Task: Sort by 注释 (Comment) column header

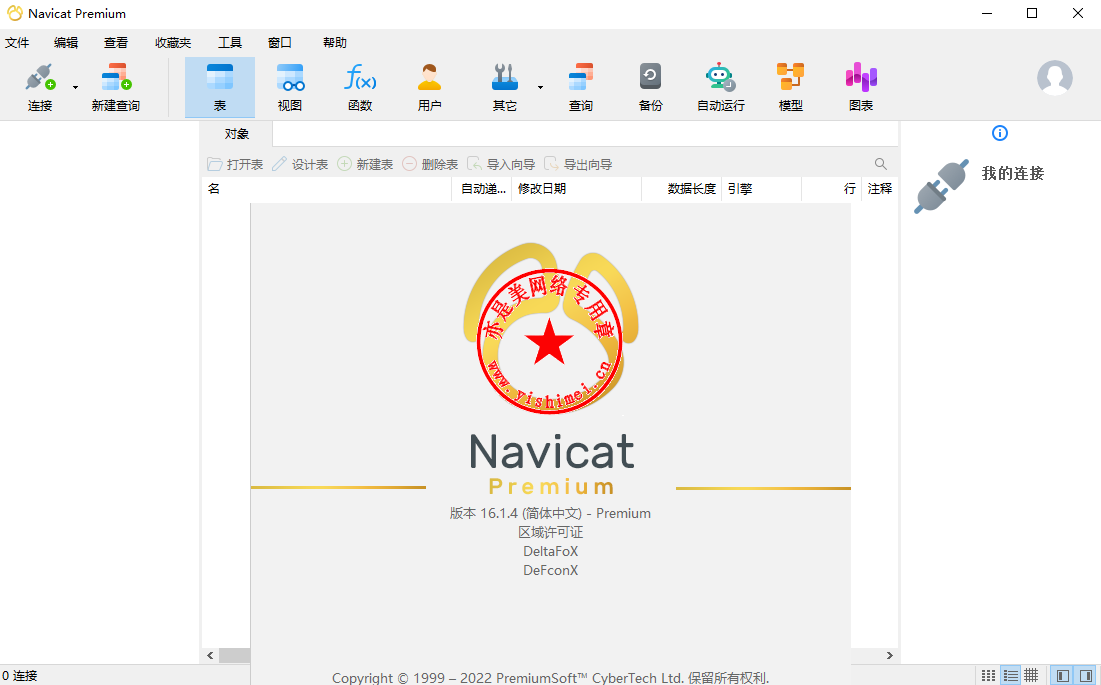Action: tap(880, 189)
